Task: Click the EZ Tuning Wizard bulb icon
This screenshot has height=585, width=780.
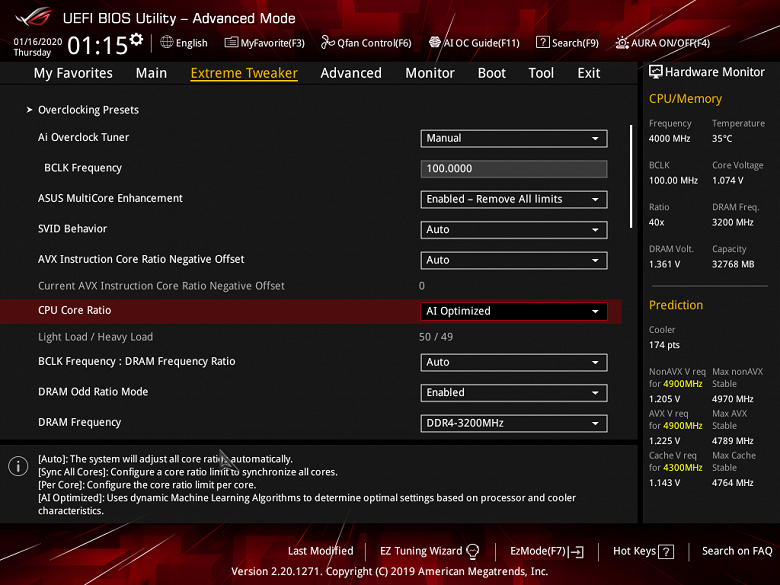Action: pyautogui.click(x=473, y=551)
